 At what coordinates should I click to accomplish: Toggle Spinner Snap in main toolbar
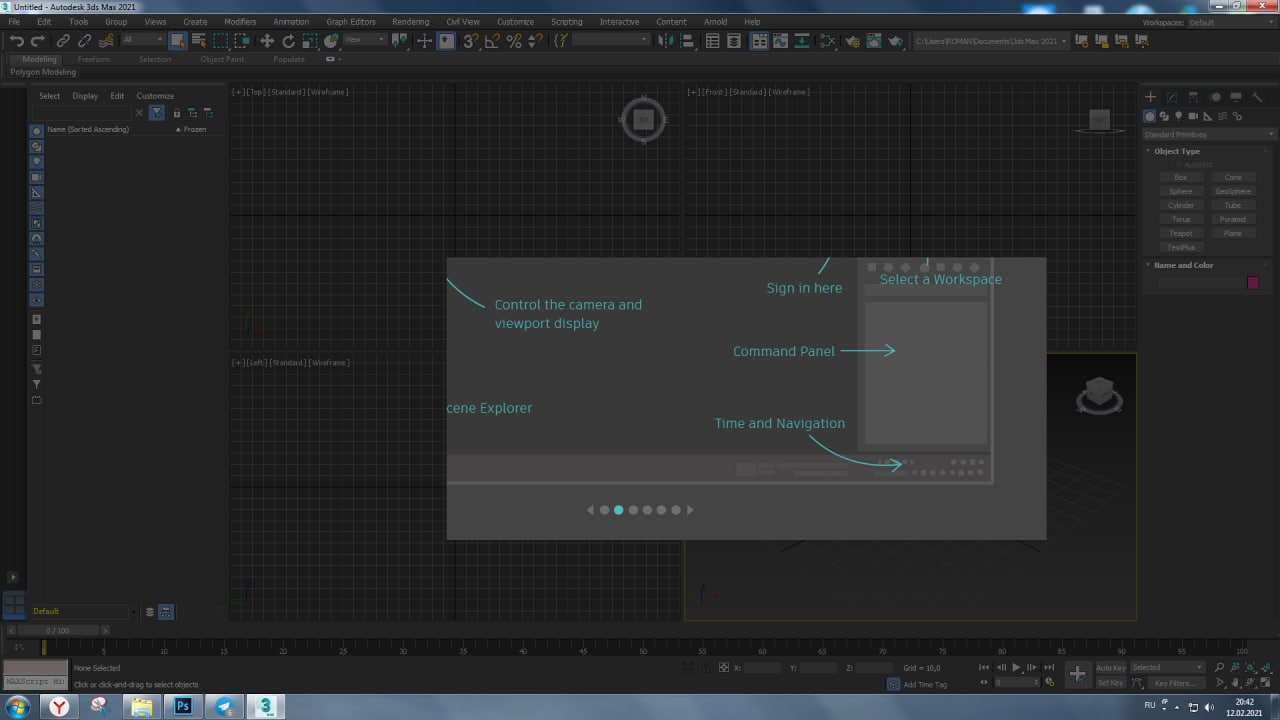(x=535, y=41)
